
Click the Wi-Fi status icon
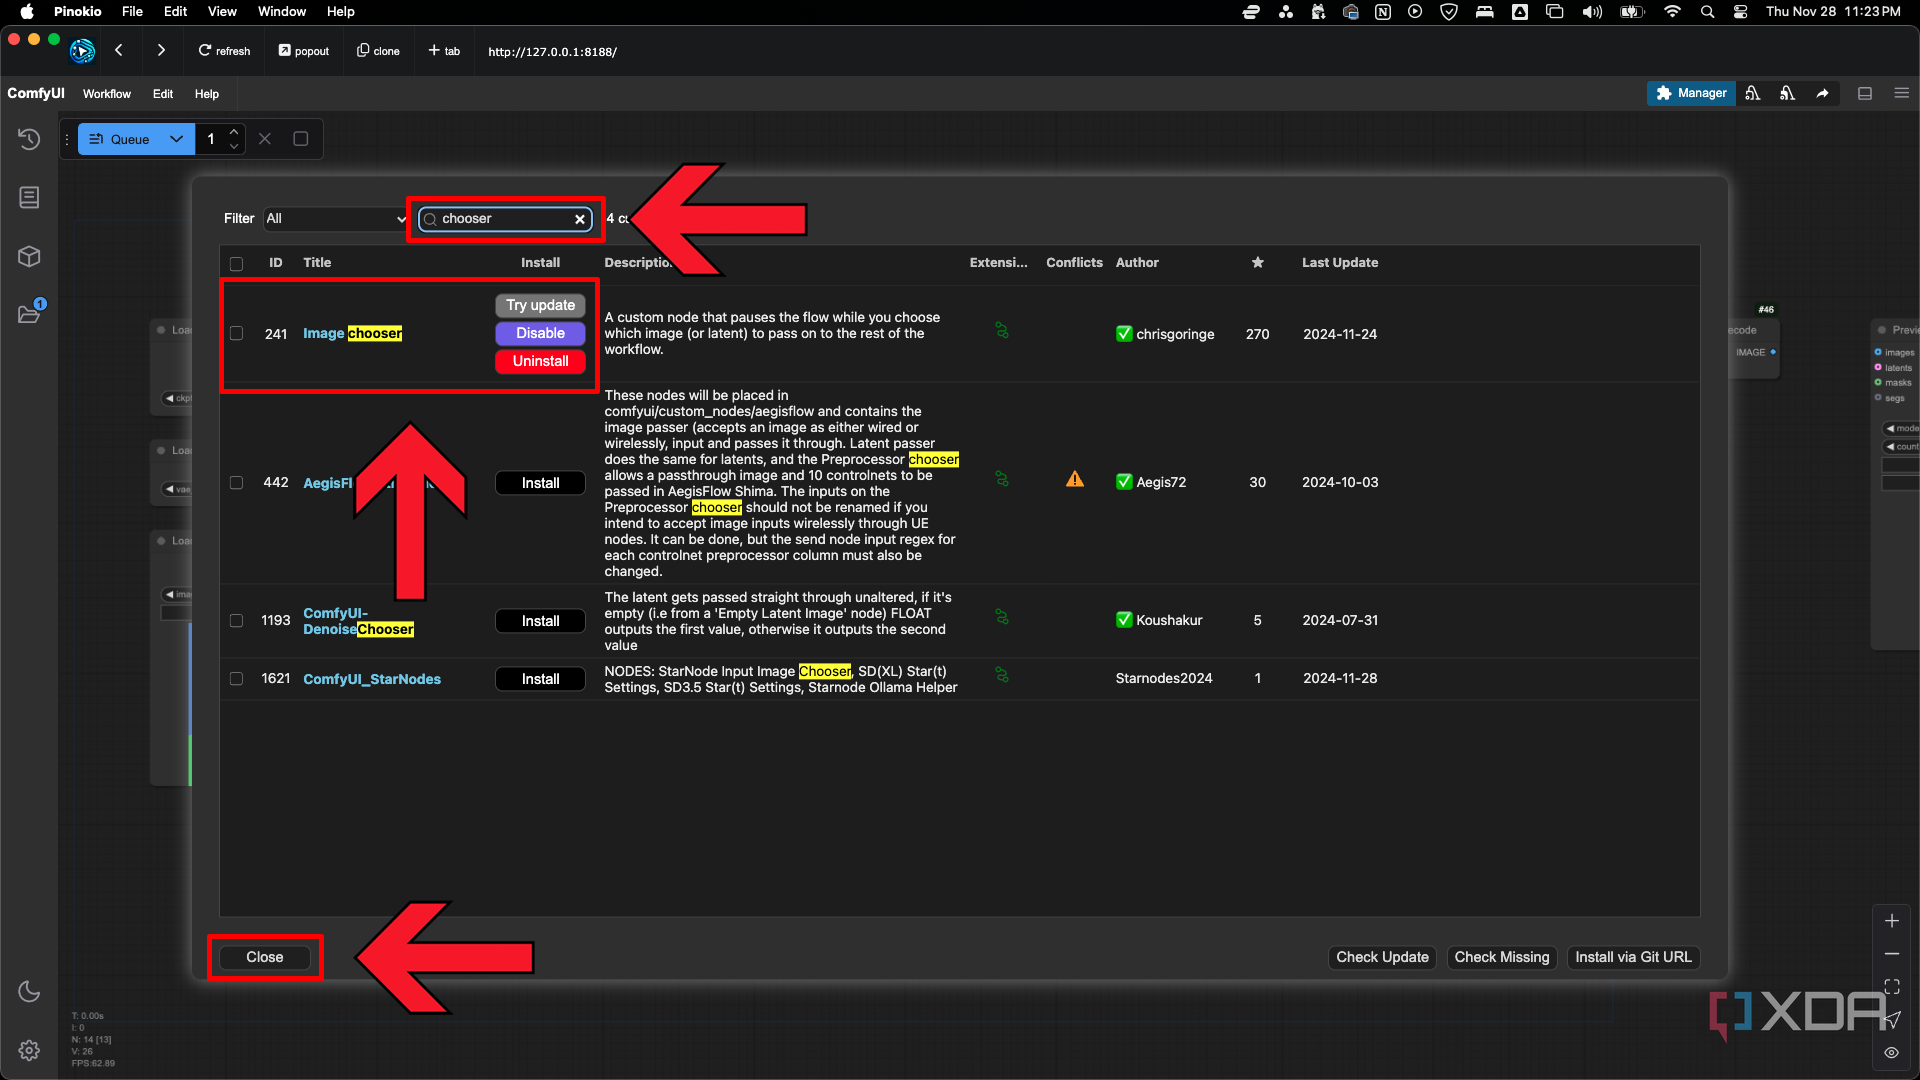[1672, 12]
